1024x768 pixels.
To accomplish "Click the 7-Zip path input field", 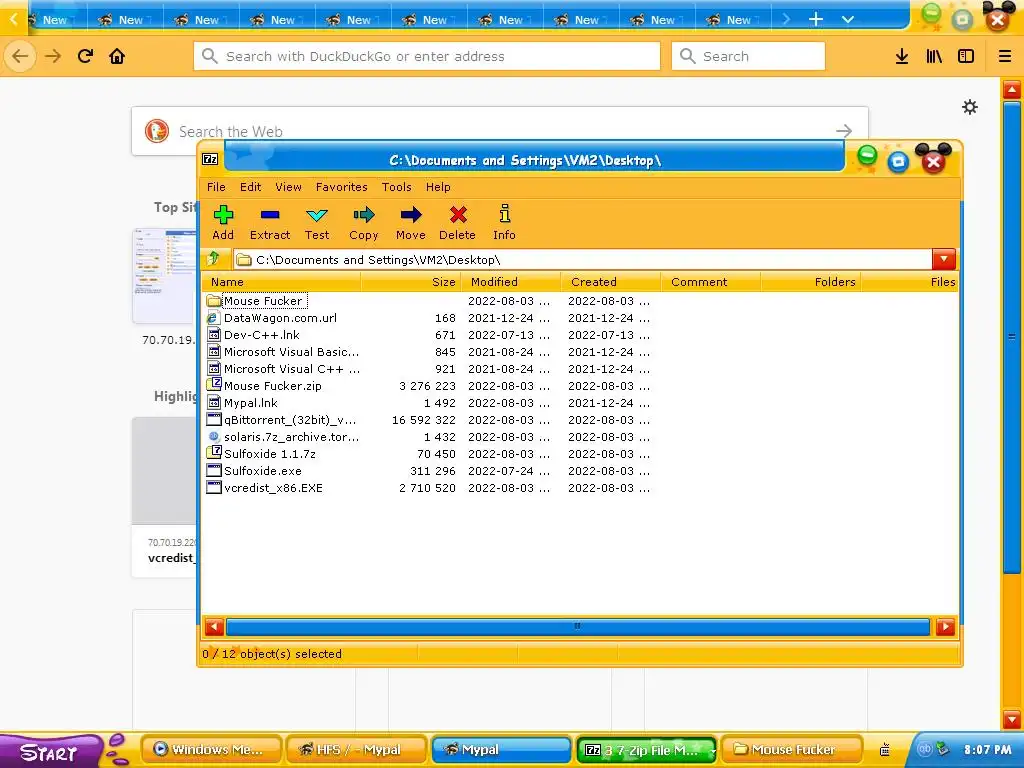I will (583, 259).
